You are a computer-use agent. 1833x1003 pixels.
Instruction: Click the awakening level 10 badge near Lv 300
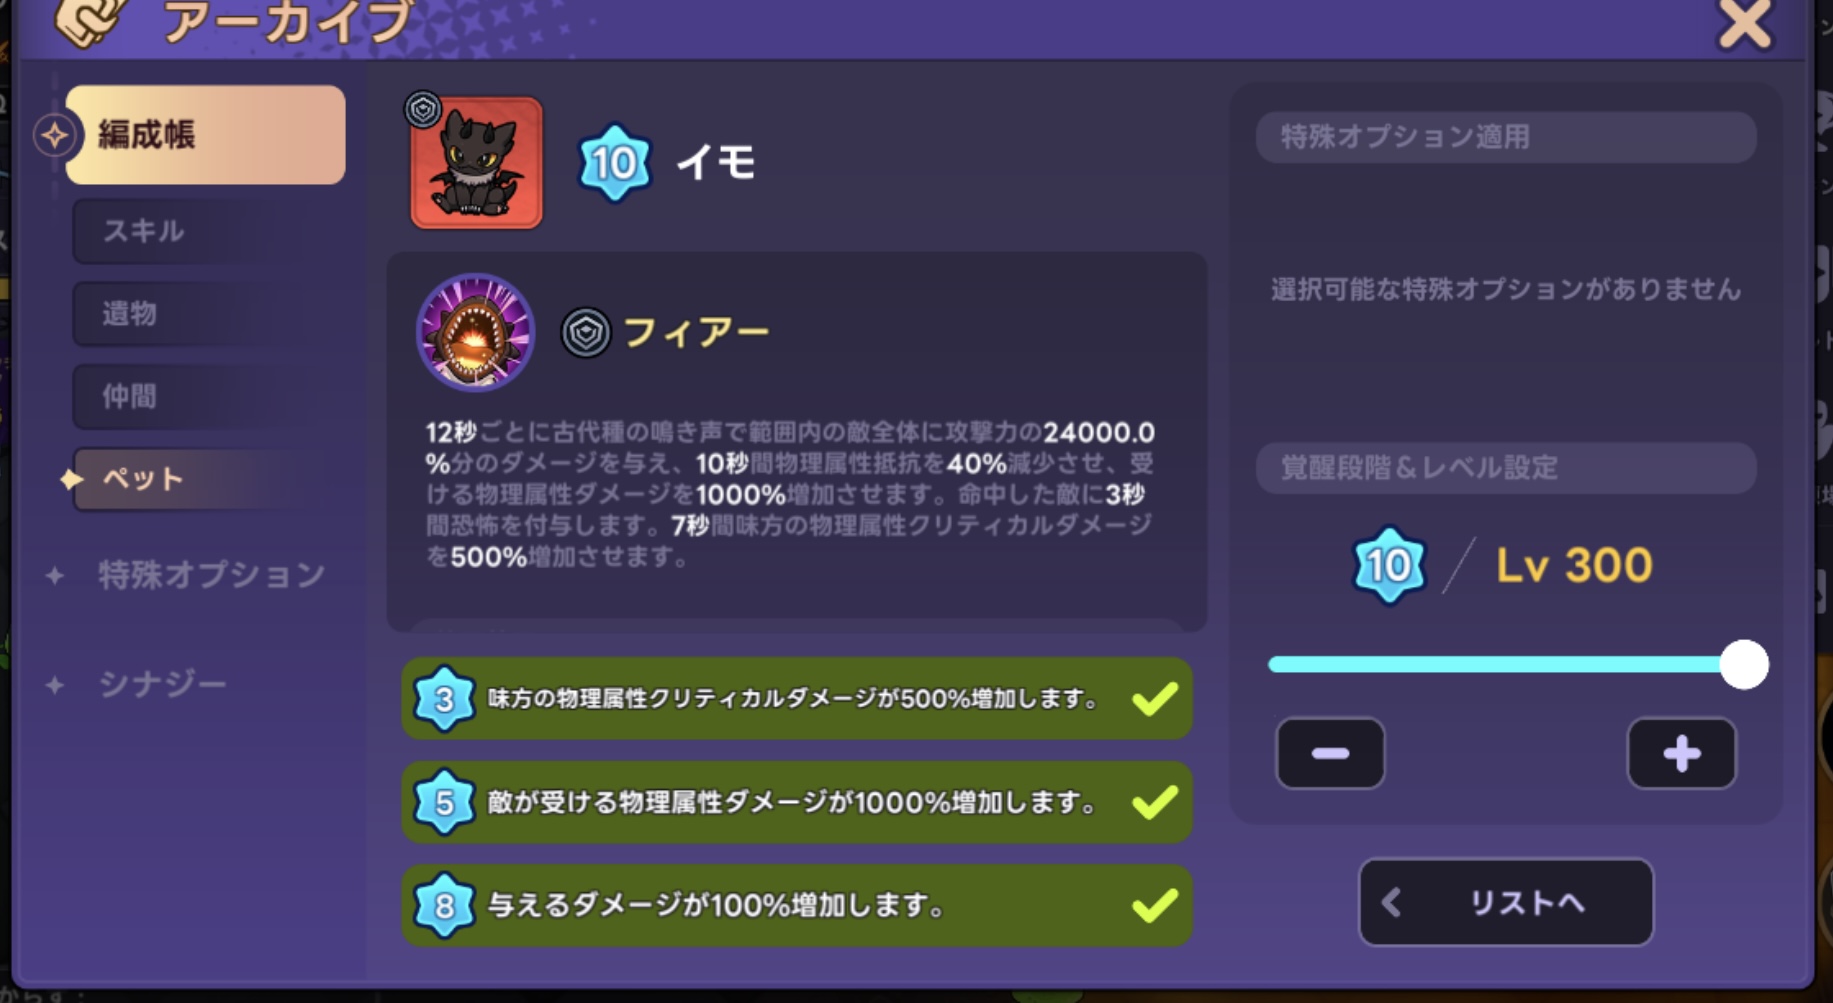click(1389, 566)
